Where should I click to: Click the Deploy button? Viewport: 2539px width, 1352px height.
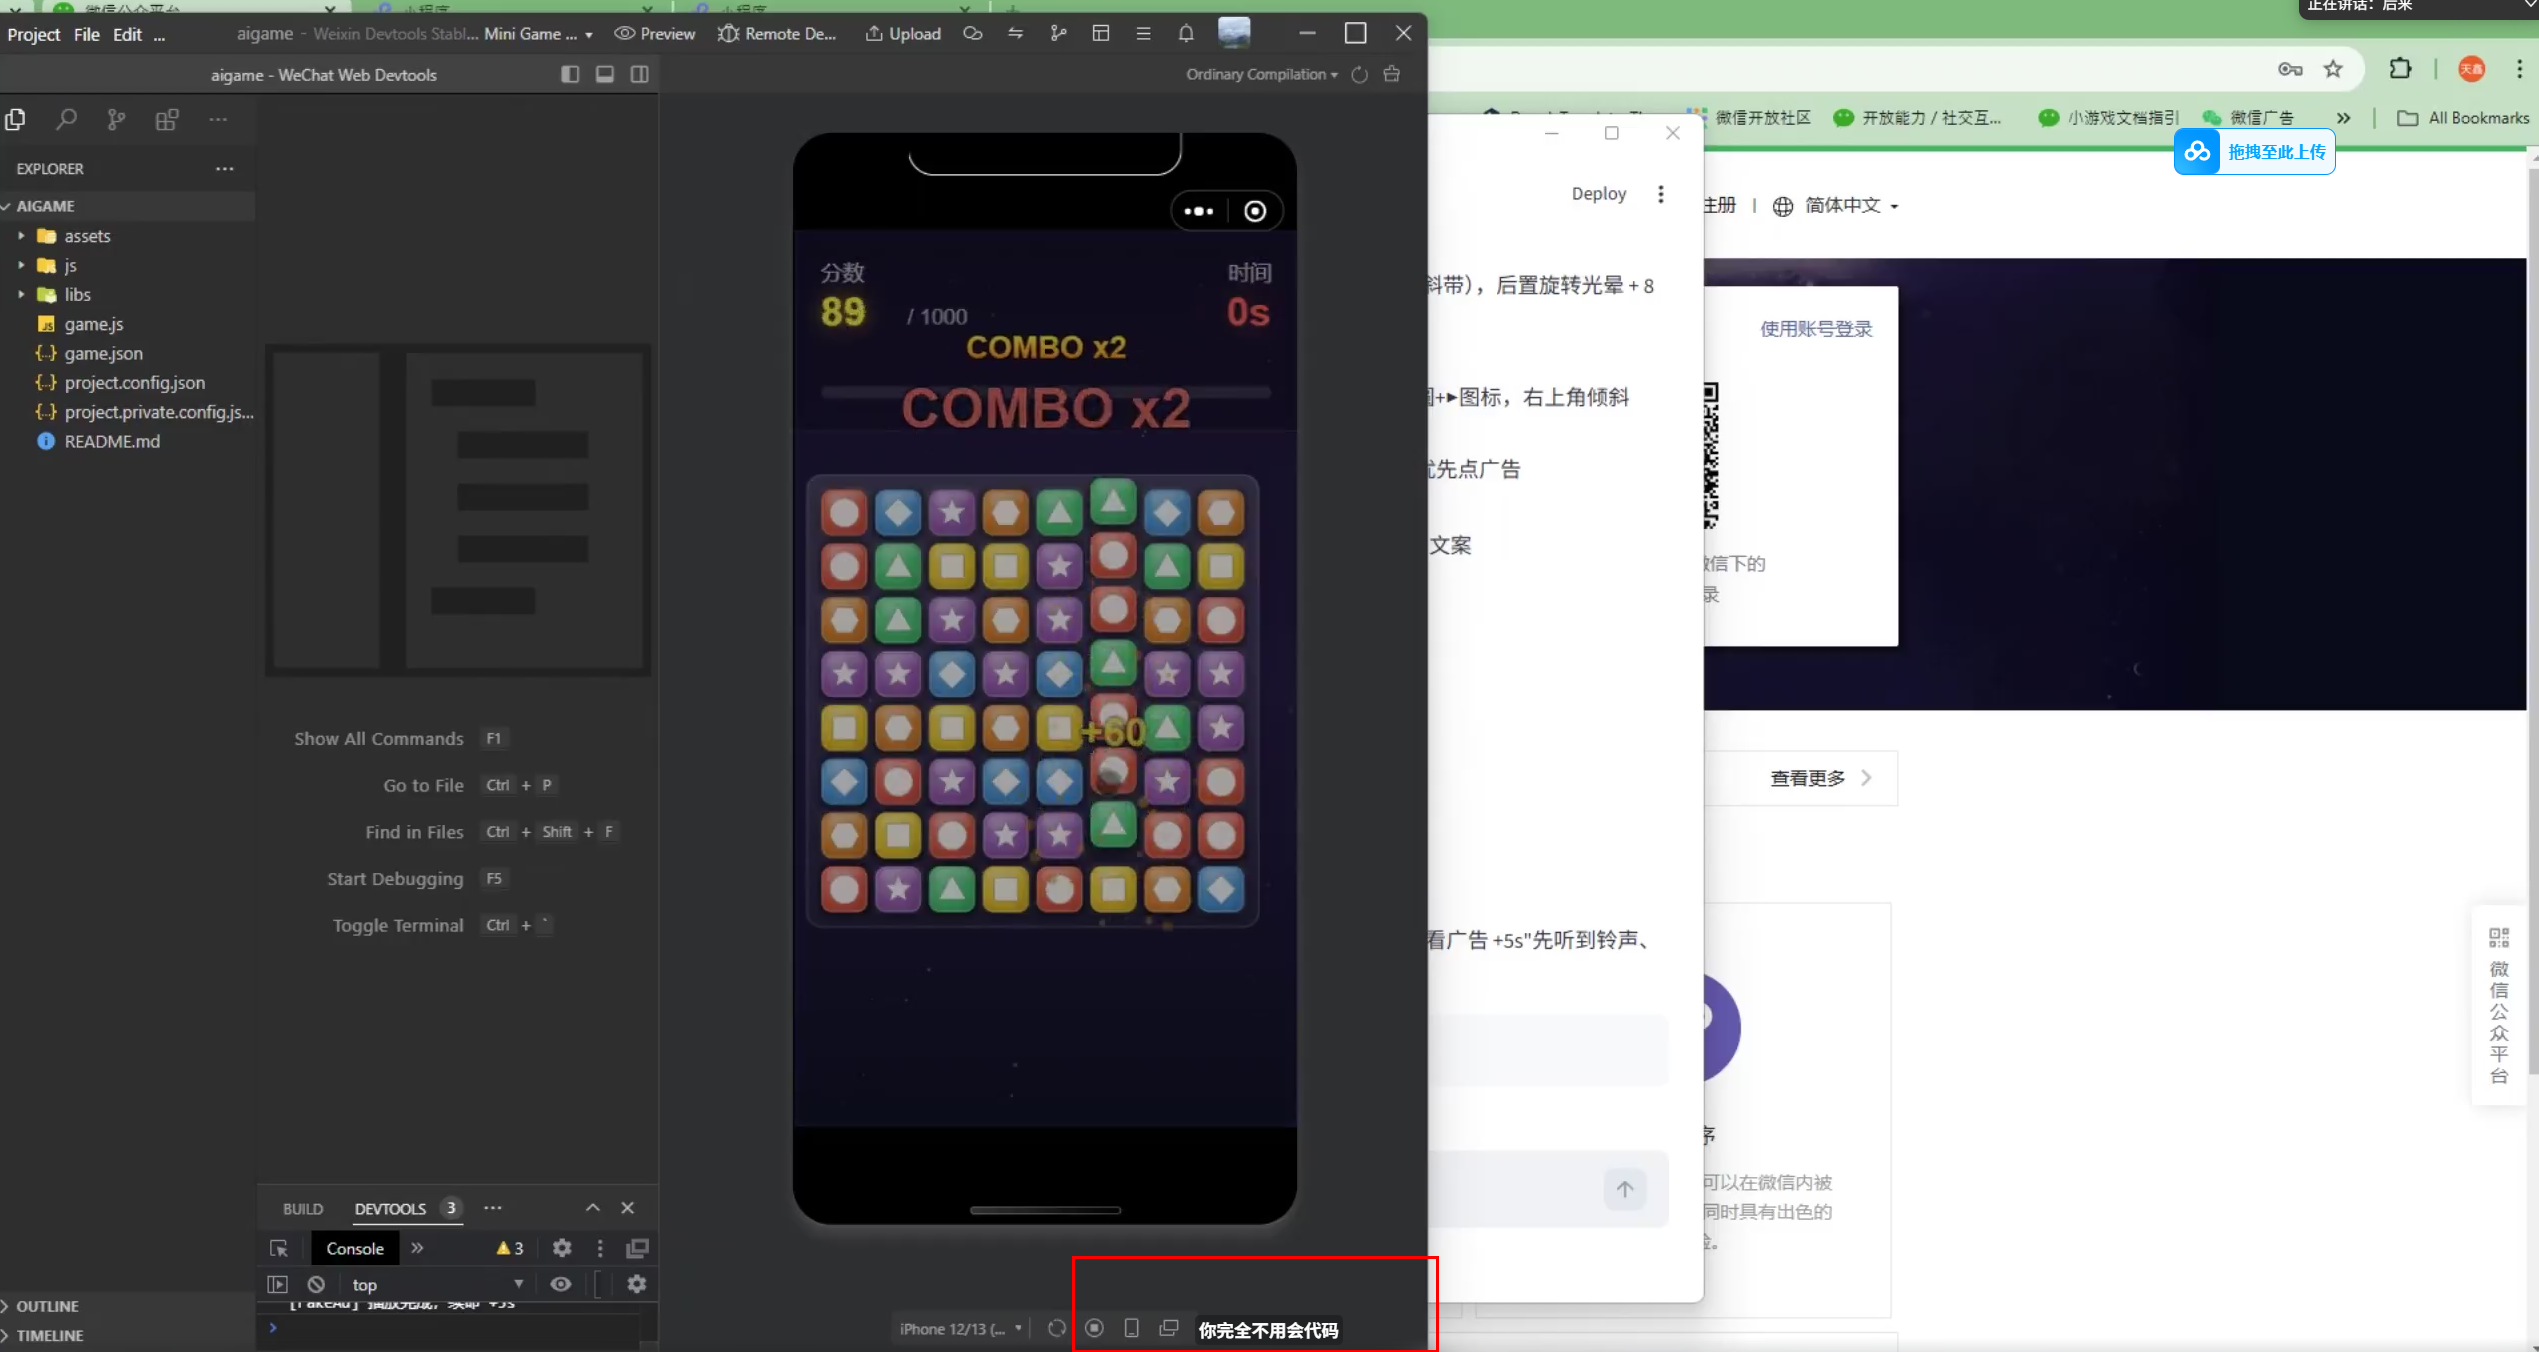1598,194
